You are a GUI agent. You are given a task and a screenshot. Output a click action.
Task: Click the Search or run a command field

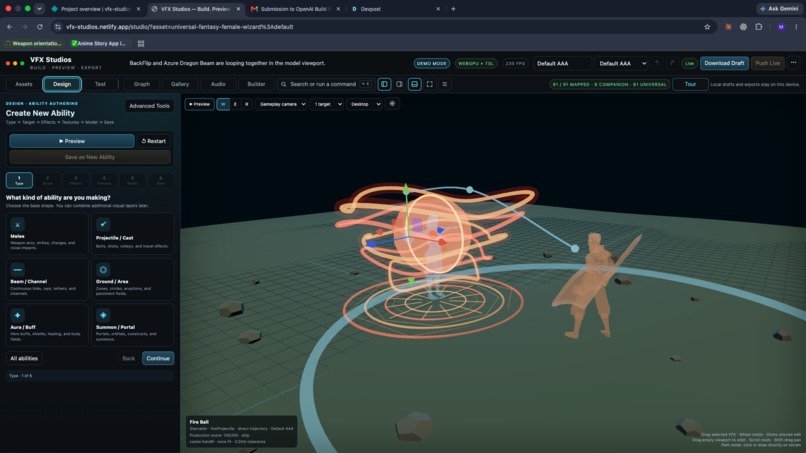(x=325, y=84)
